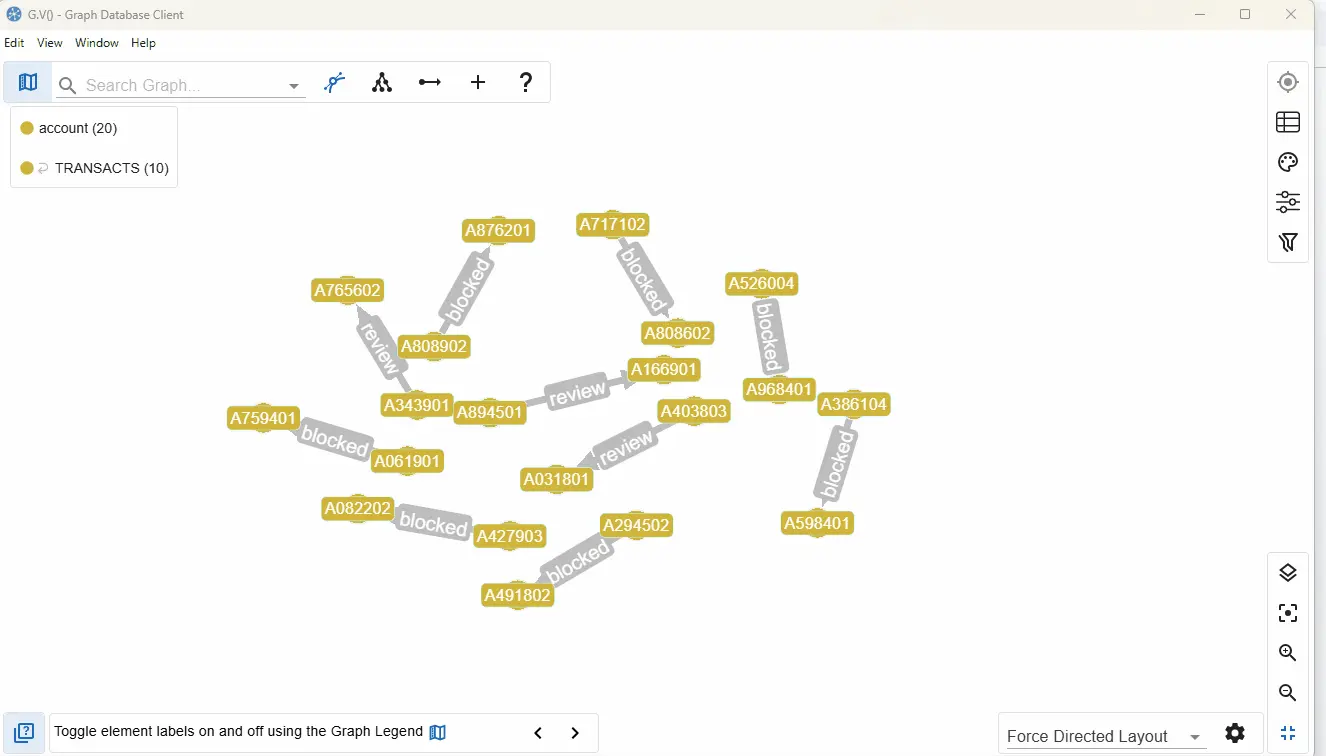Toggle account labels in the legend
Screen dimensions: 1326x756
77,128
